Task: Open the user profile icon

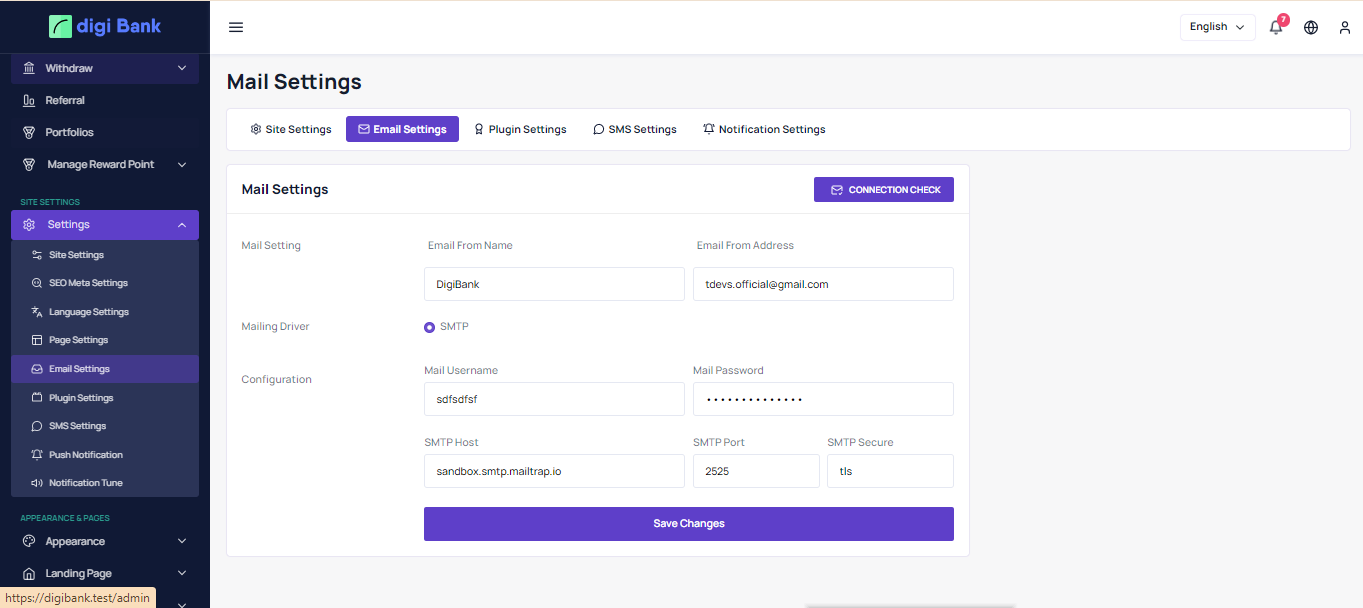Action: coord(1345,27)
